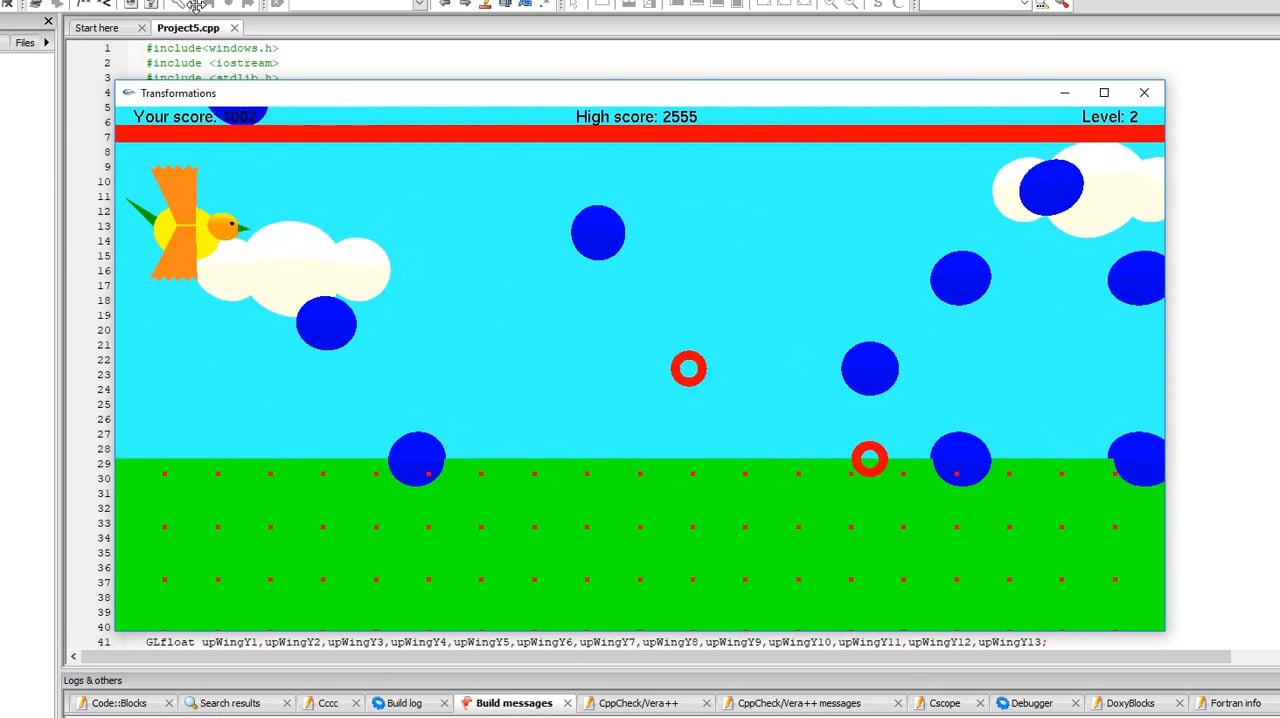The width and height of the screenshot is (1280, 718).
Task: Click the Transformations window title icon
Action: tap(128, 93)
